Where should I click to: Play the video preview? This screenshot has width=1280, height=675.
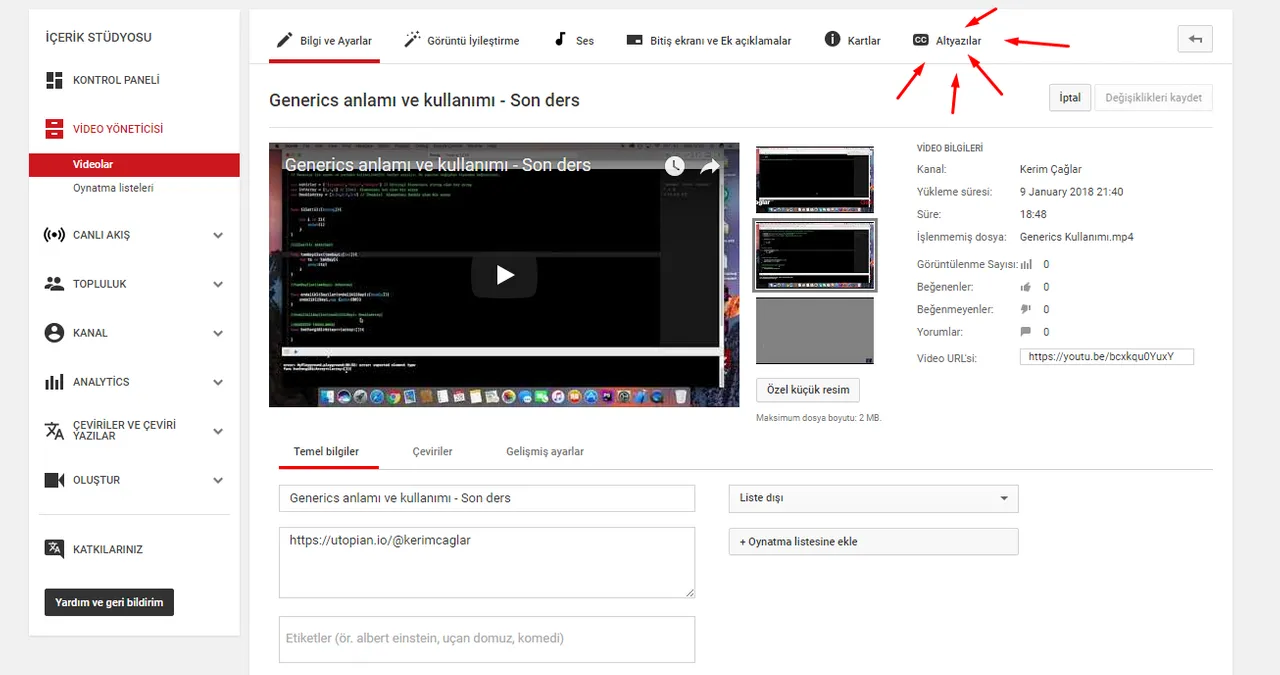click(505, 274)
